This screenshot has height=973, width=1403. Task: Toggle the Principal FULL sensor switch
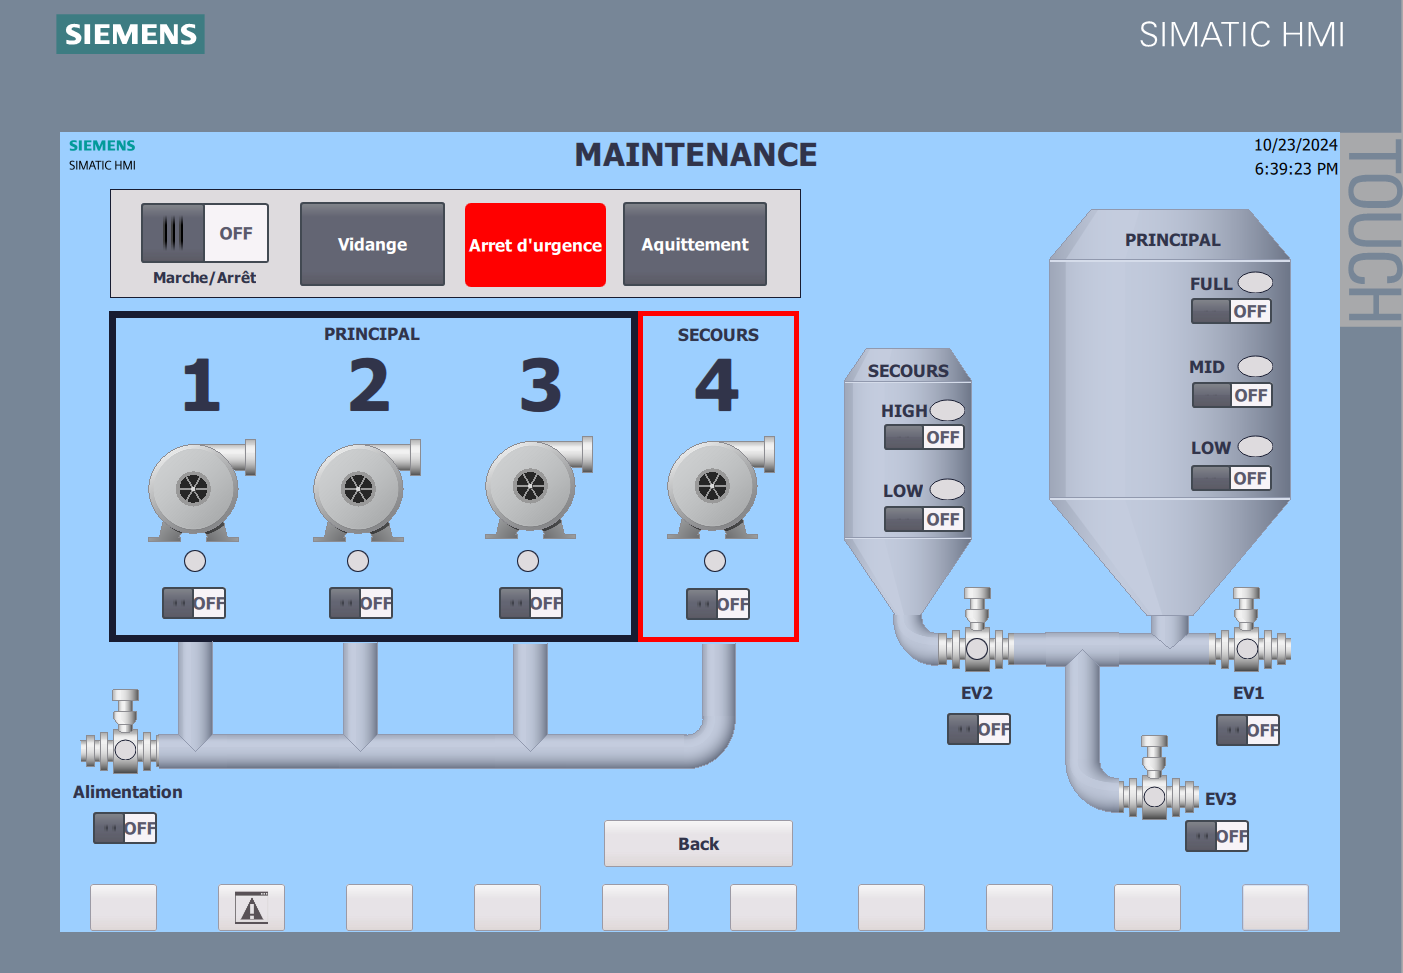click(1231, 311)
